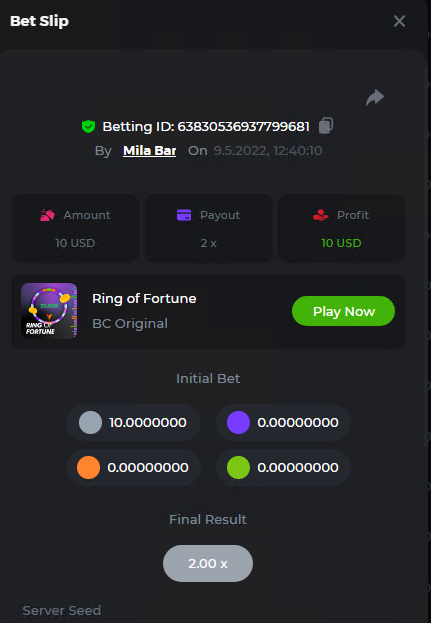Select the gray color bet circle
The width and height of the screenshot is (431, 623).
tap(90, 422)
